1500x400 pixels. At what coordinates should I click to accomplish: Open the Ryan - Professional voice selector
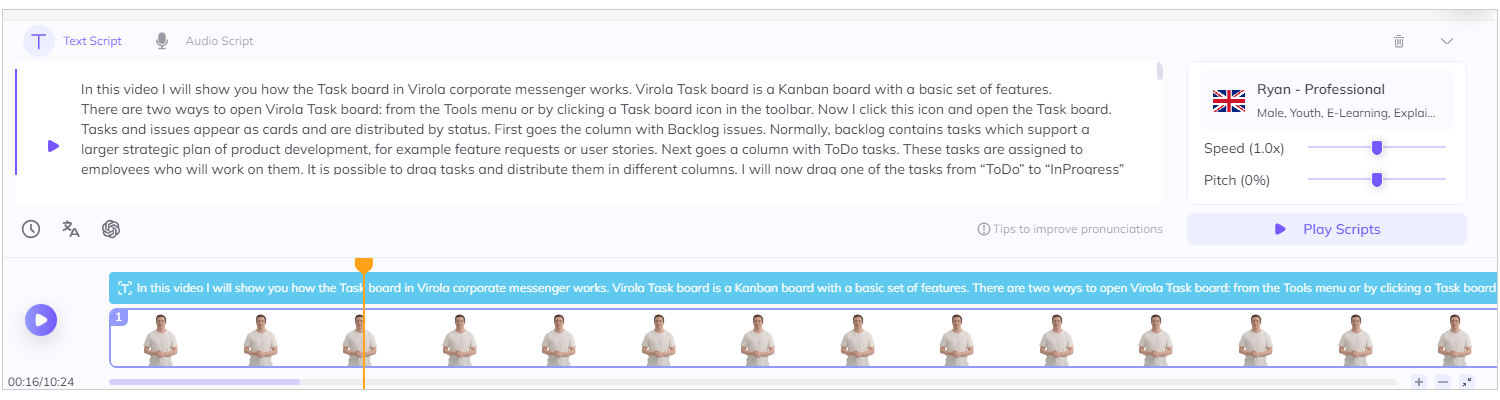[1326, 100]
